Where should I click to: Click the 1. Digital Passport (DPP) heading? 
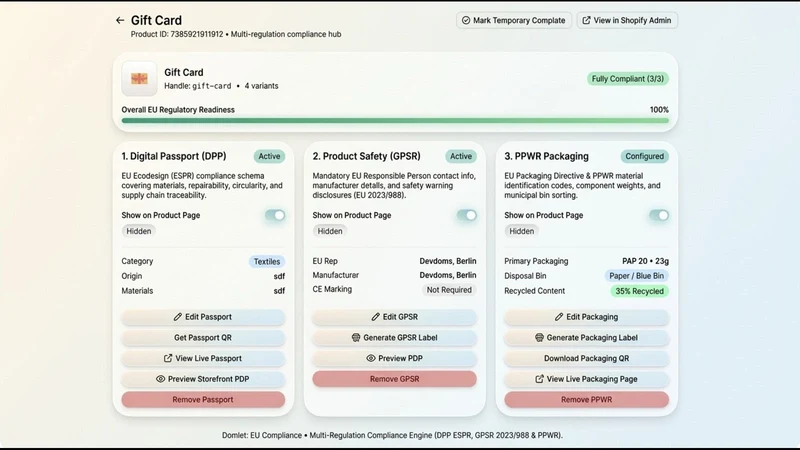[x=174, y=156]
